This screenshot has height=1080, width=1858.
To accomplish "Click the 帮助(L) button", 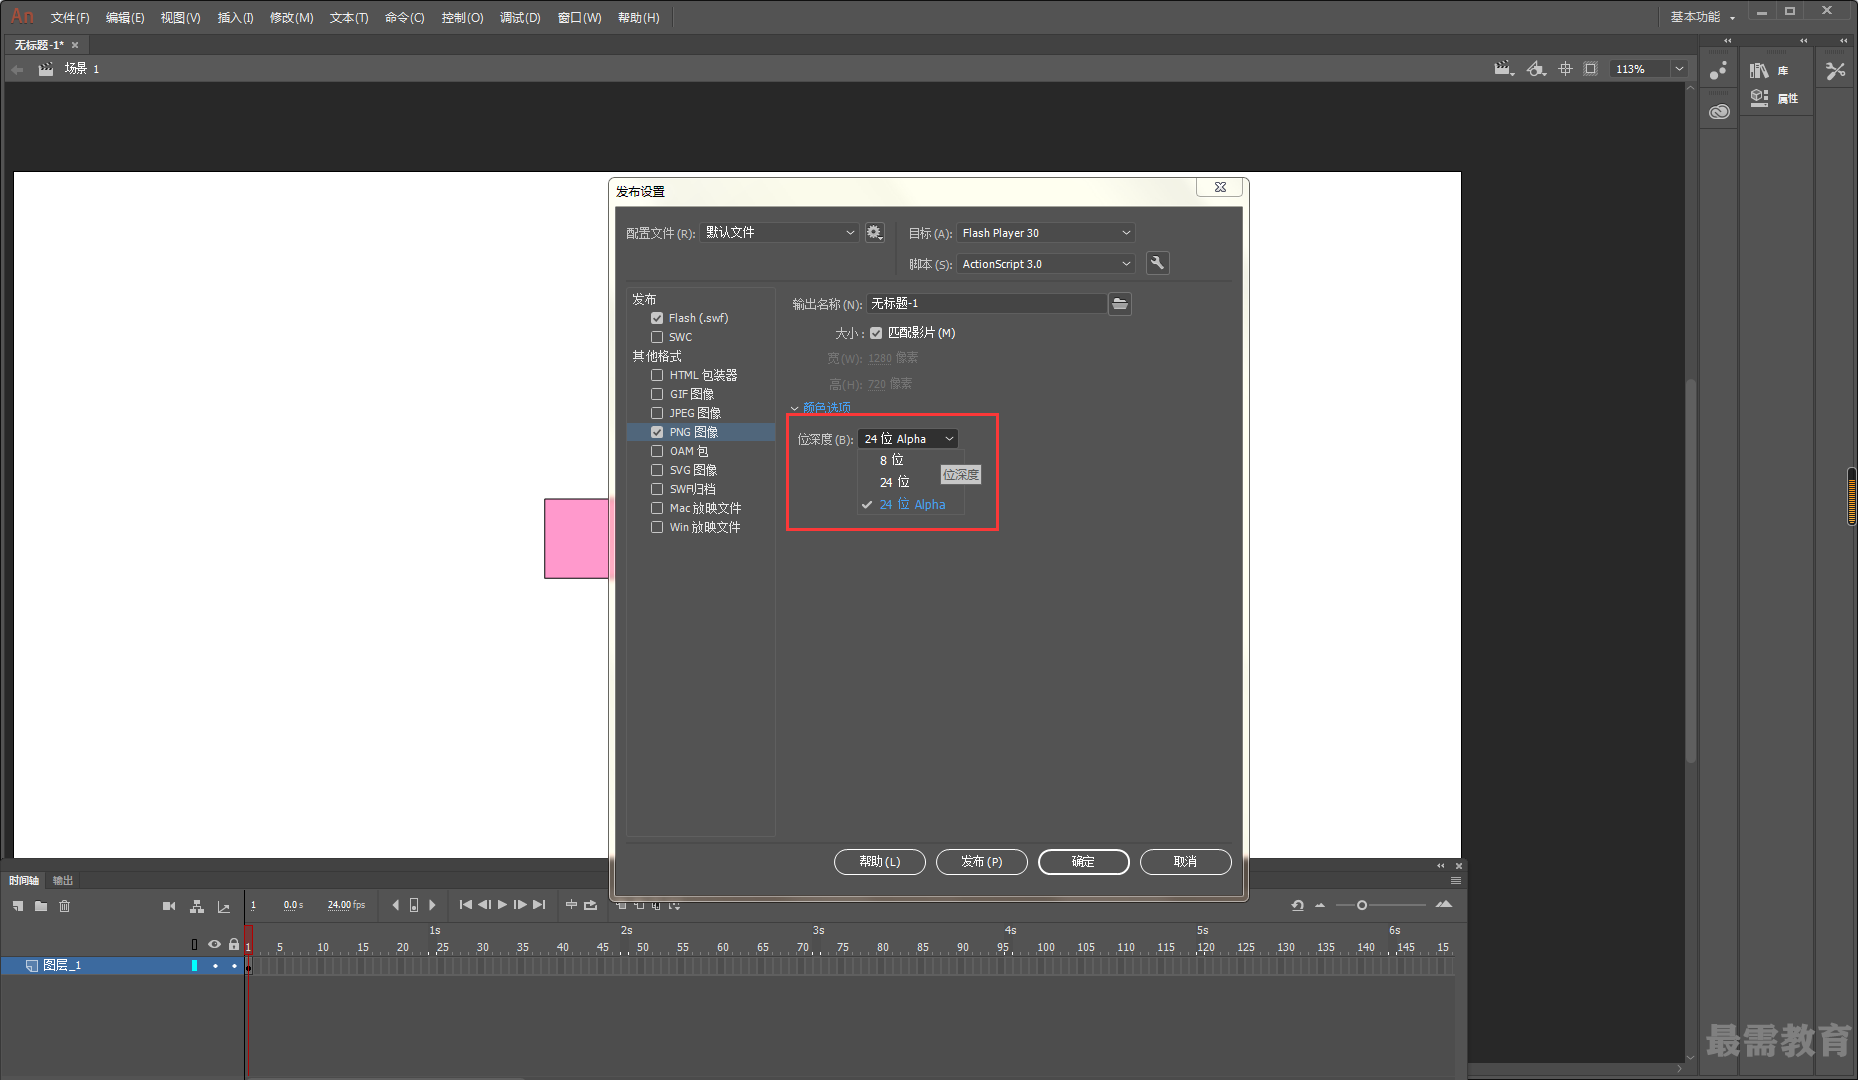I will click(880, 861).
